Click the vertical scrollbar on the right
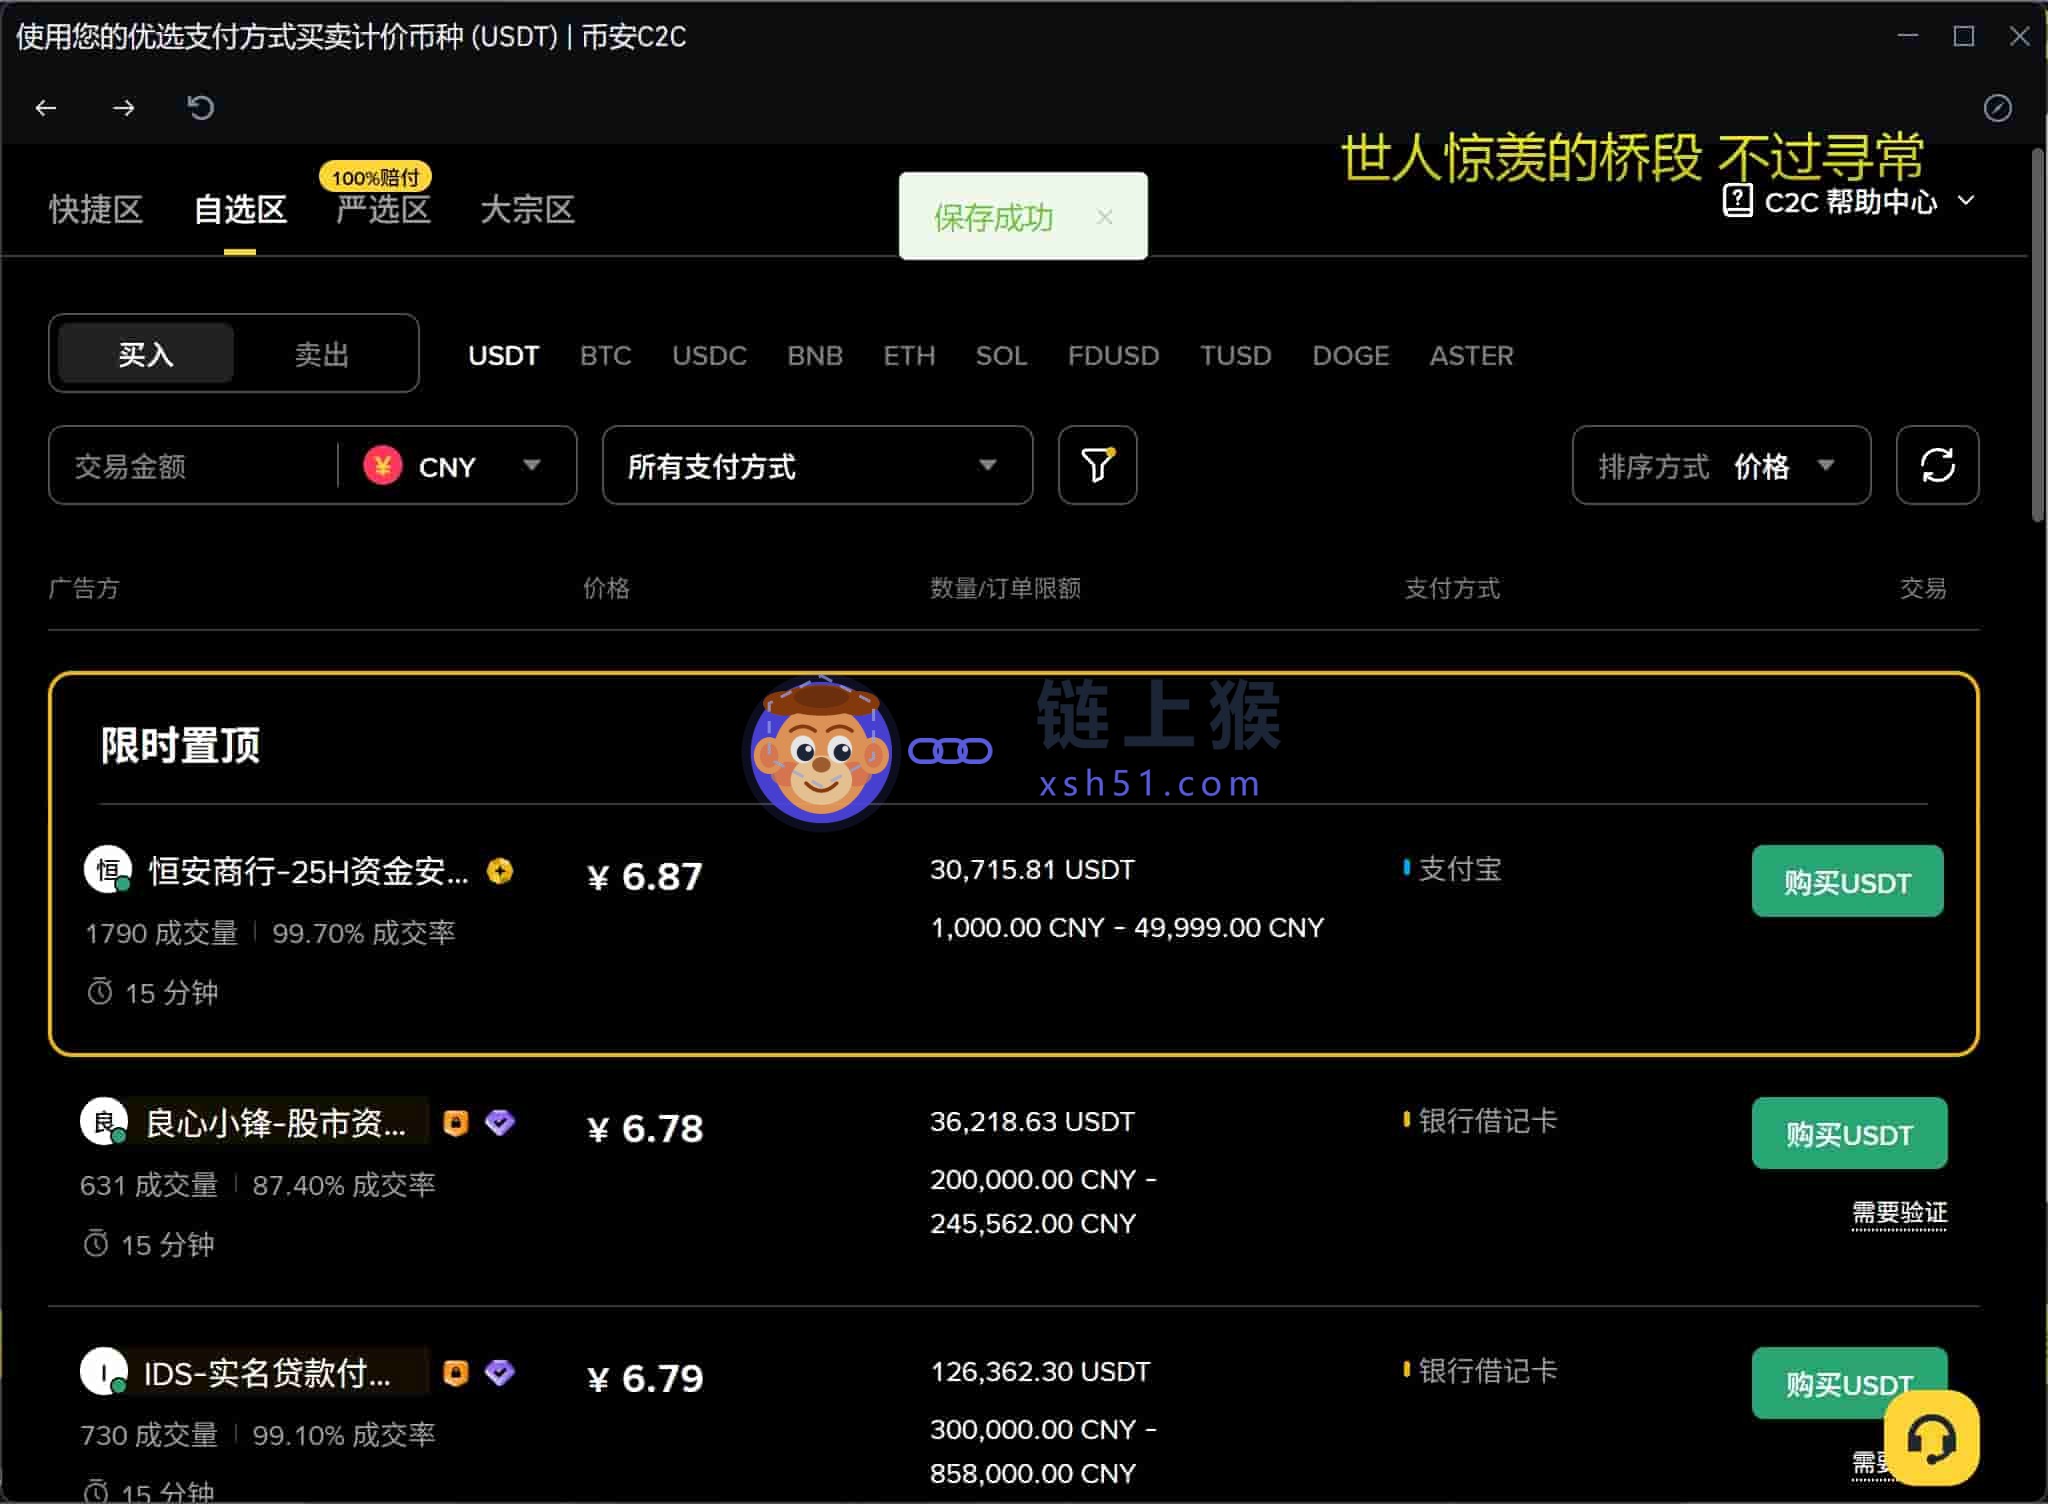The width and height of the screenshot is (2048, 1504). click(x=2039, y=335)
